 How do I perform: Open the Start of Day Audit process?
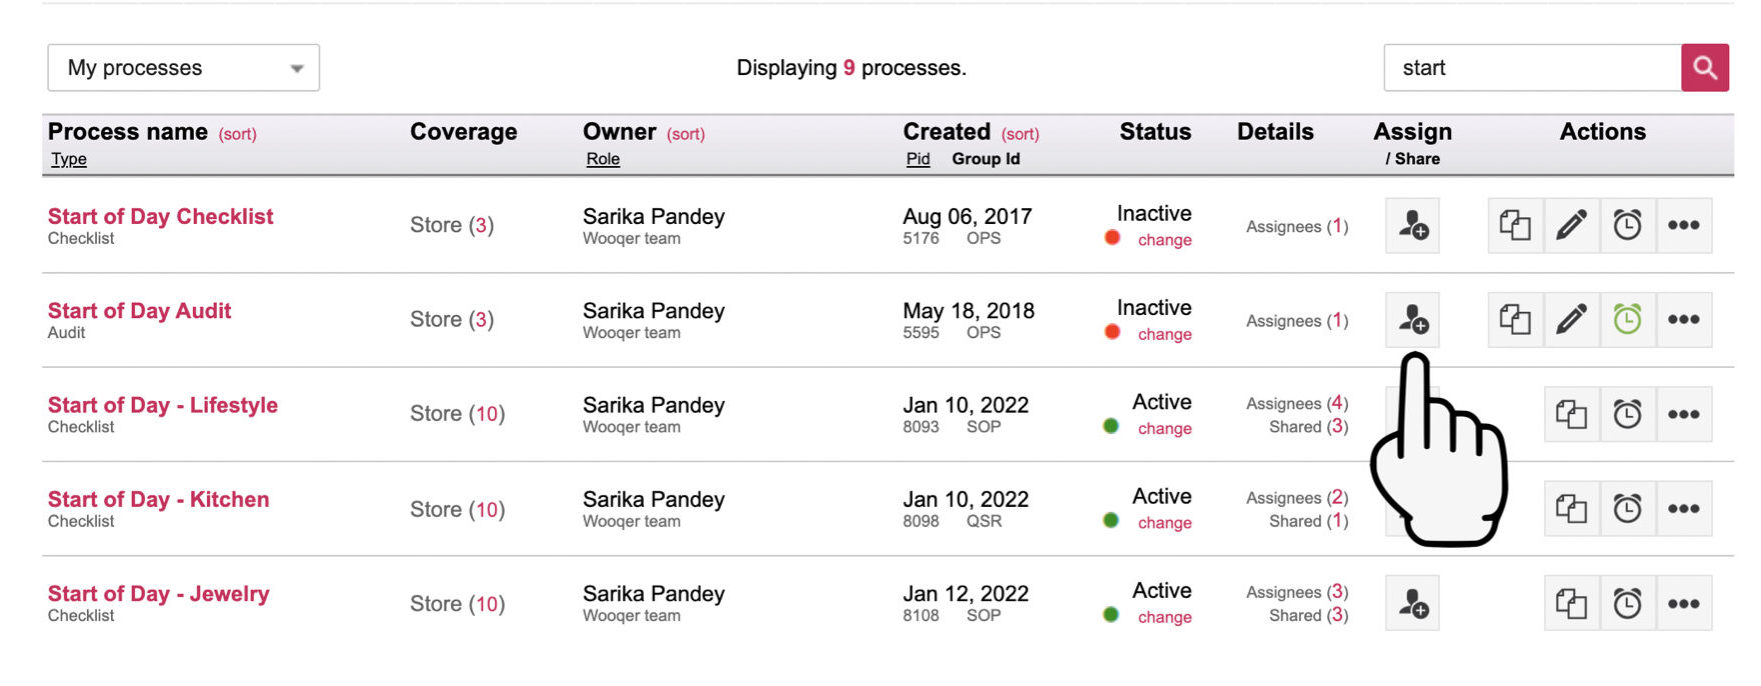[x=139, y=311]
